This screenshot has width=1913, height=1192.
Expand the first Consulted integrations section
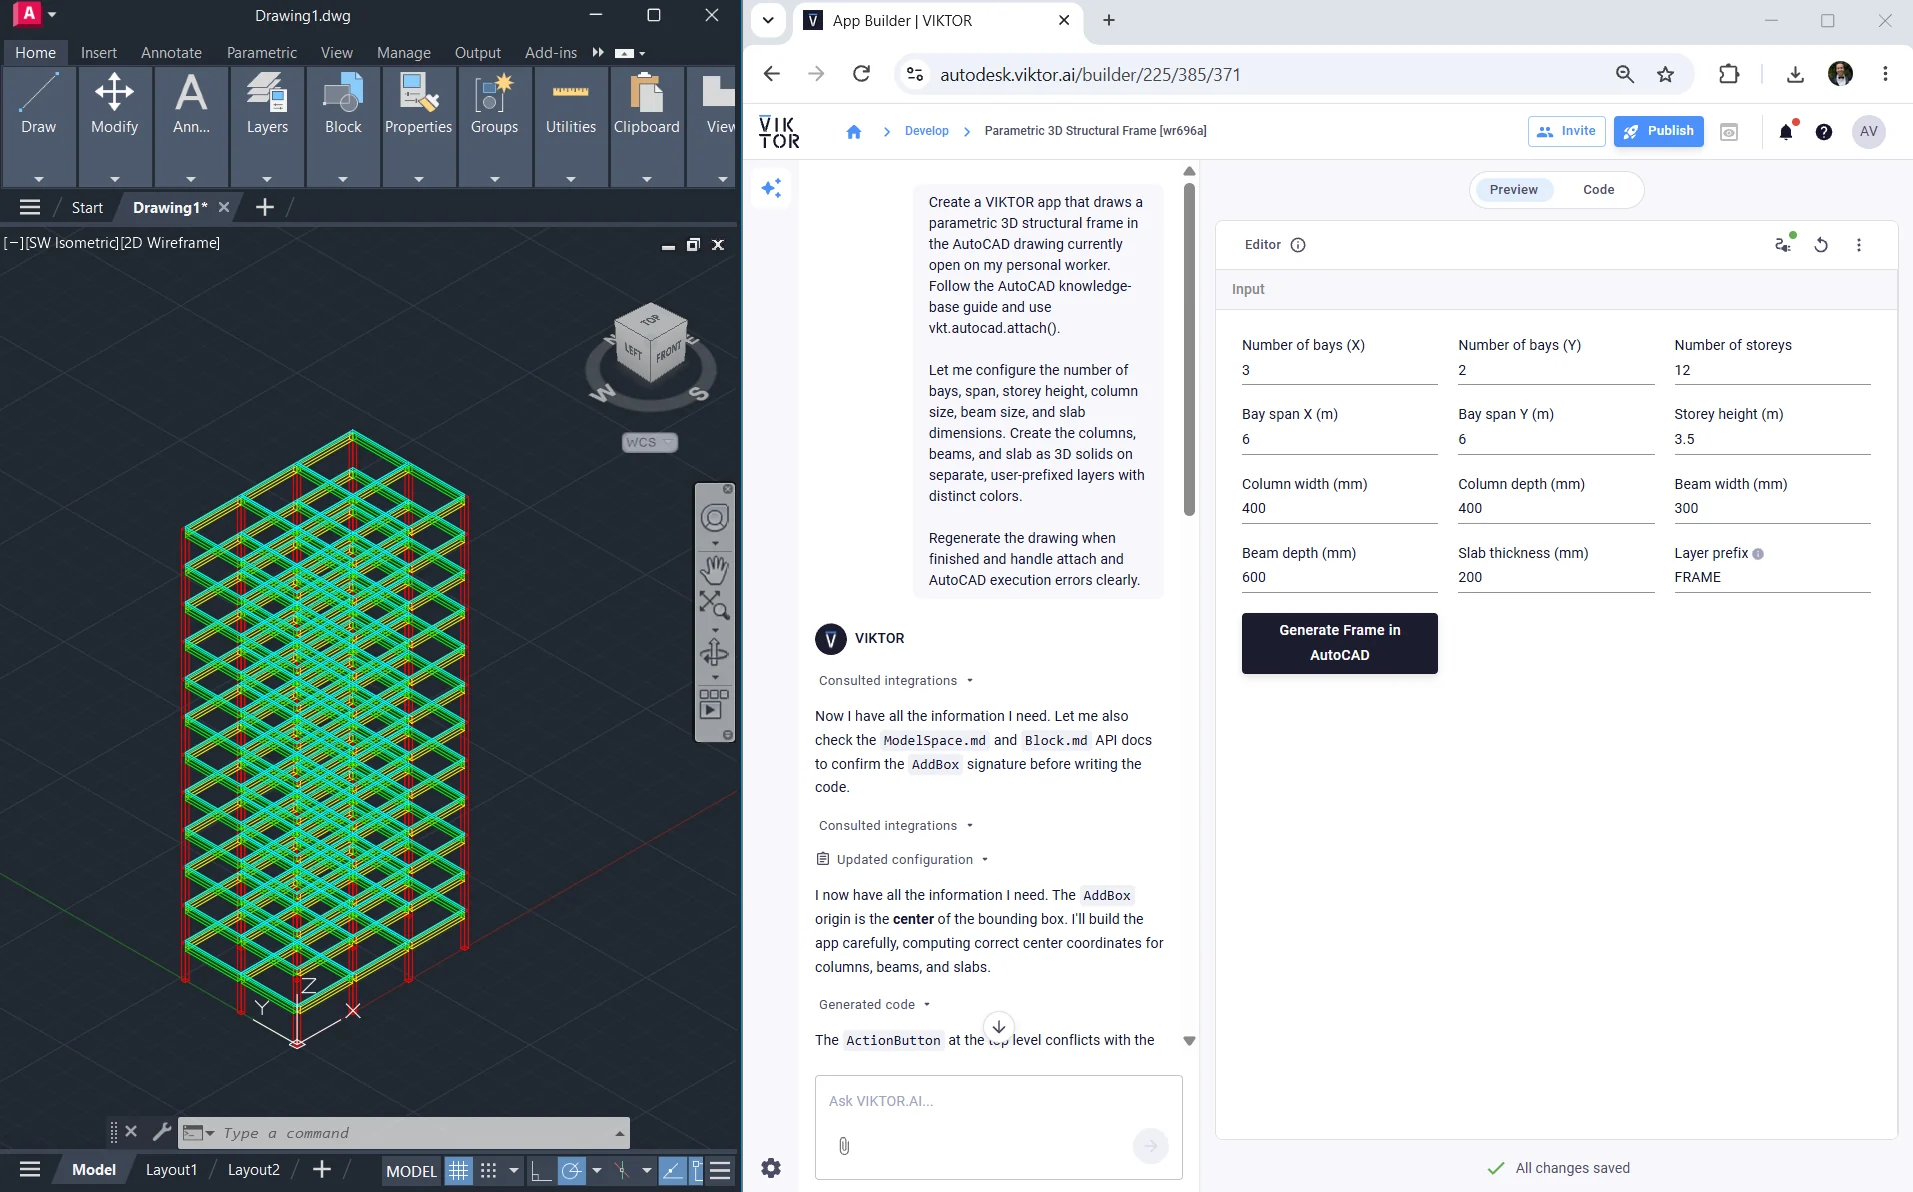(896, 680)
